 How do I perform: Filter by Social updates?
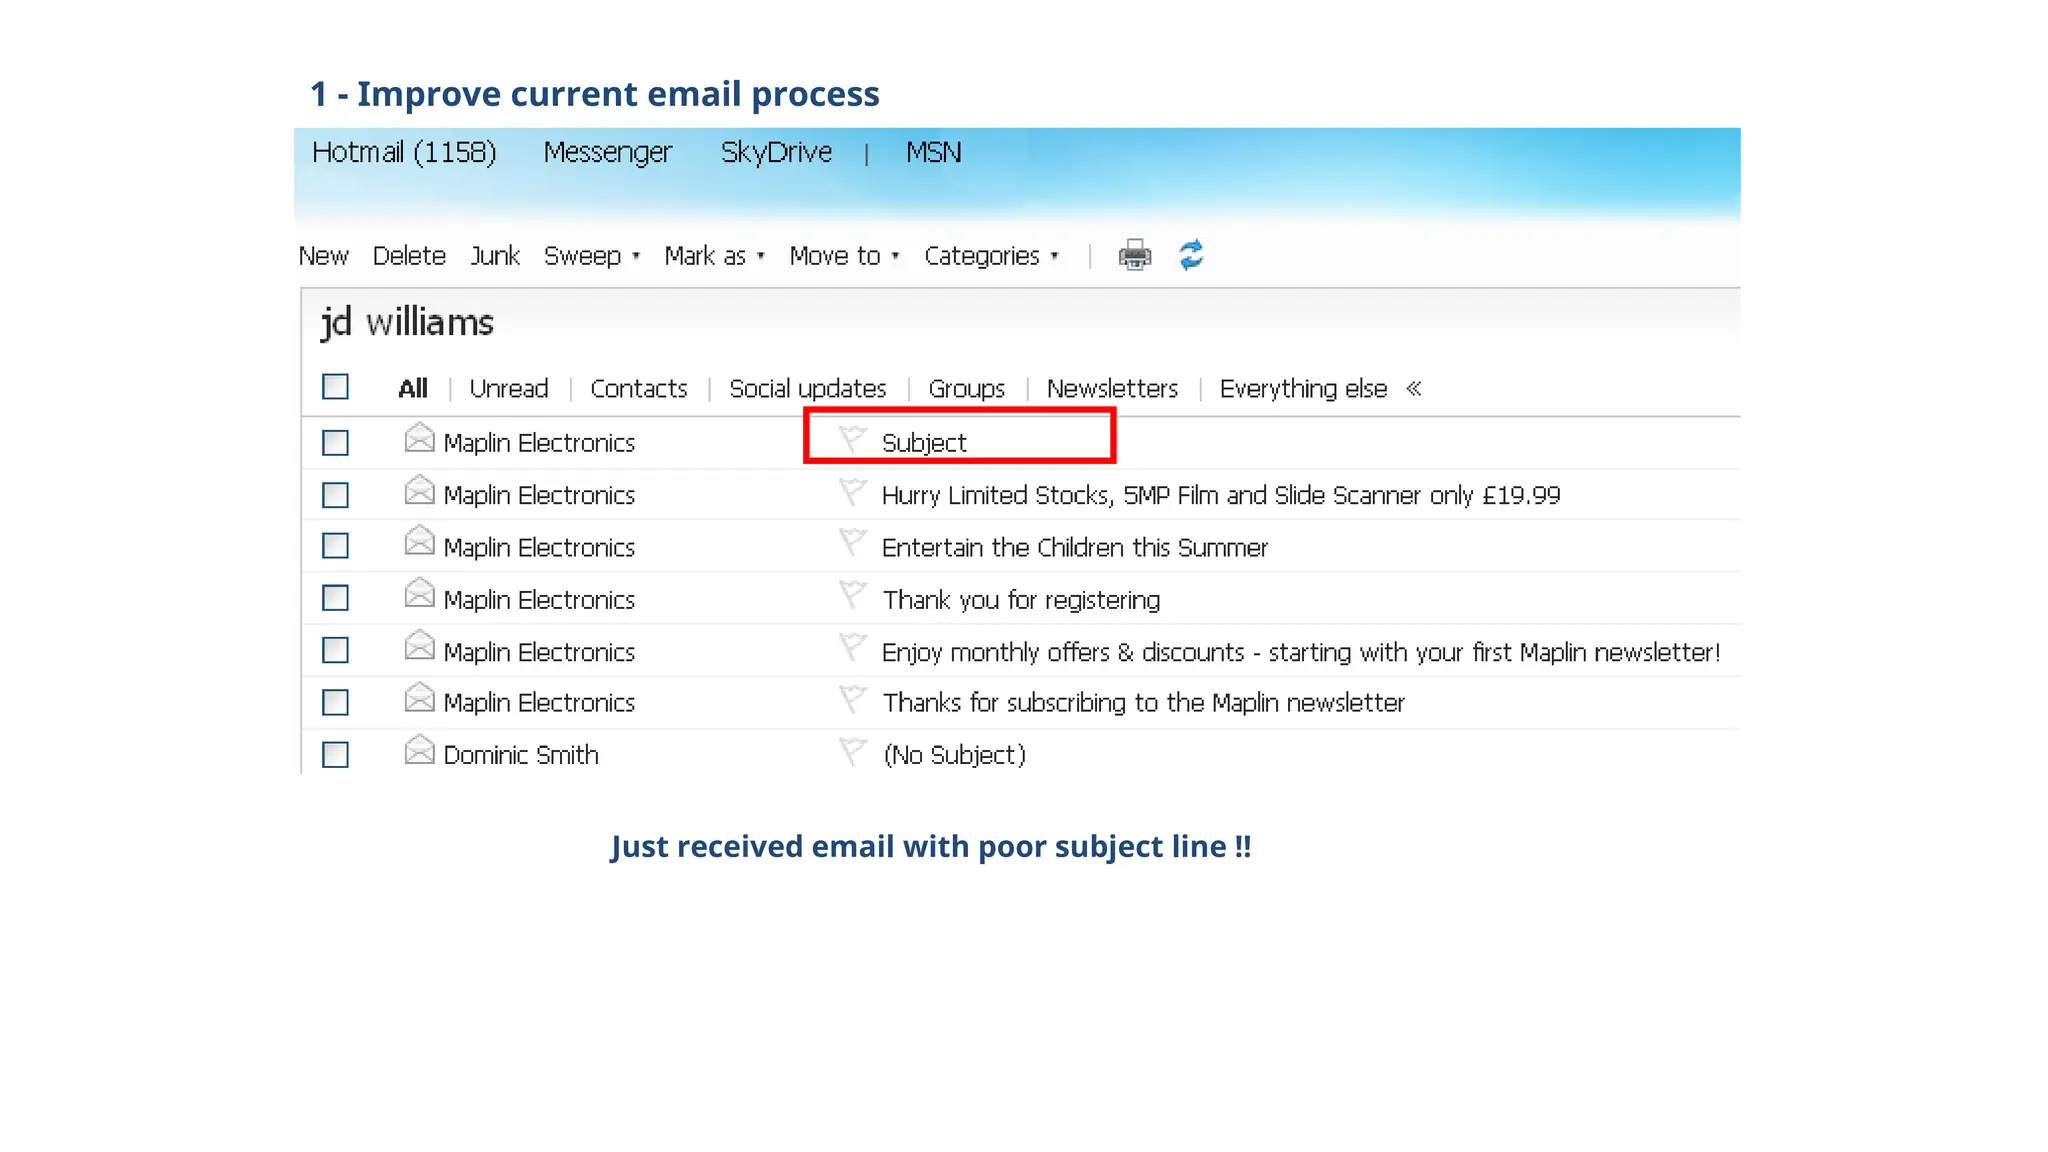808,388
